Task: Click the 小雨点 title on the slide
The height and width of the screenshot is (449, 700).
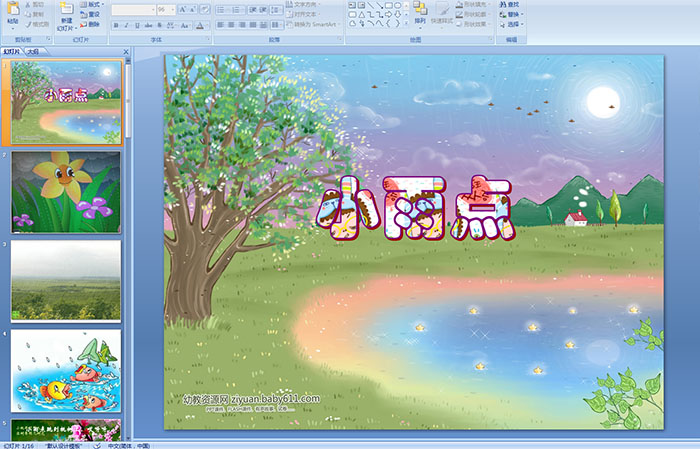Action: (x=415, y=208)
